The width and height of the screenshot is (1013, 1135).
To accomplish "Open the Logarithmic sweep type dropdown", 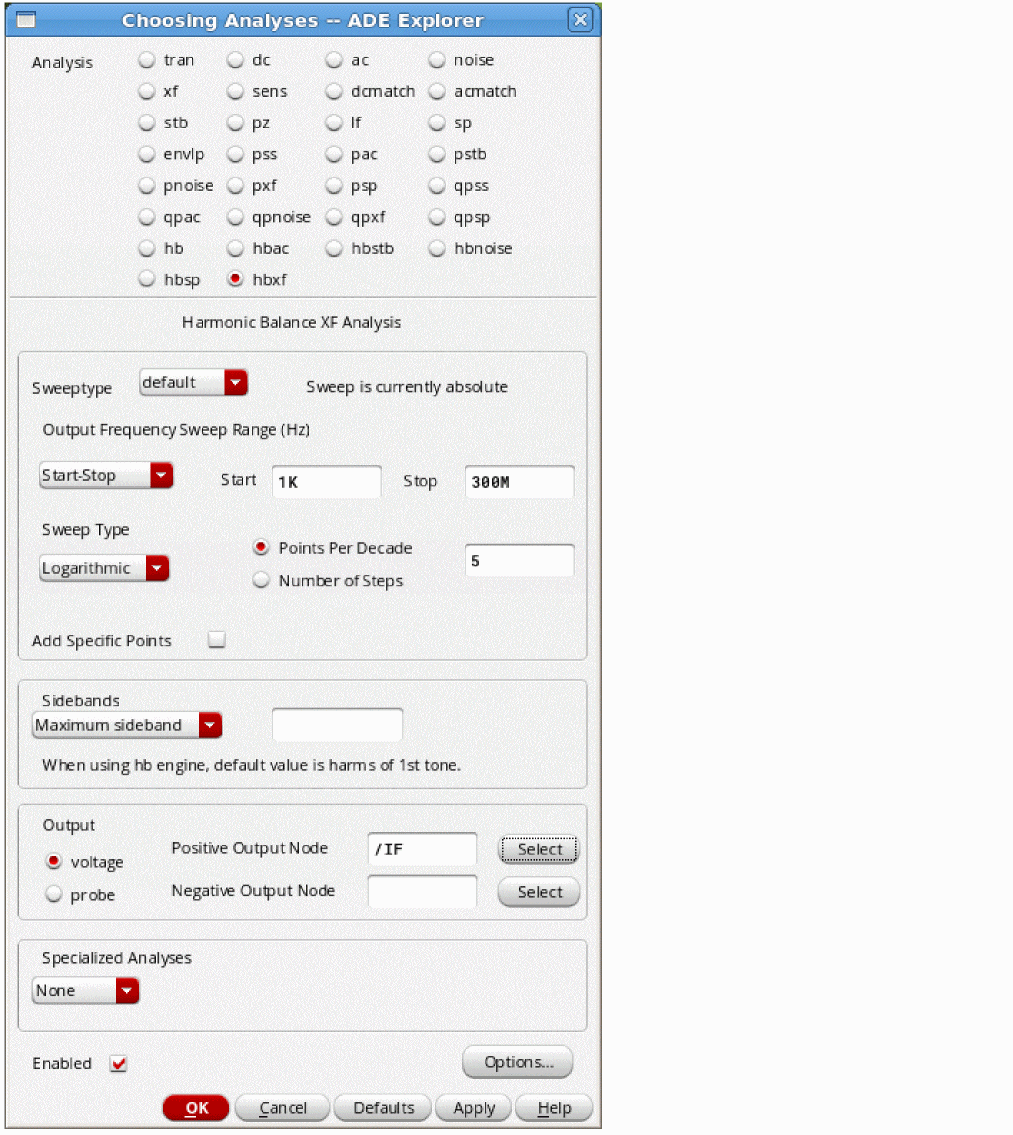I will 104,568.
